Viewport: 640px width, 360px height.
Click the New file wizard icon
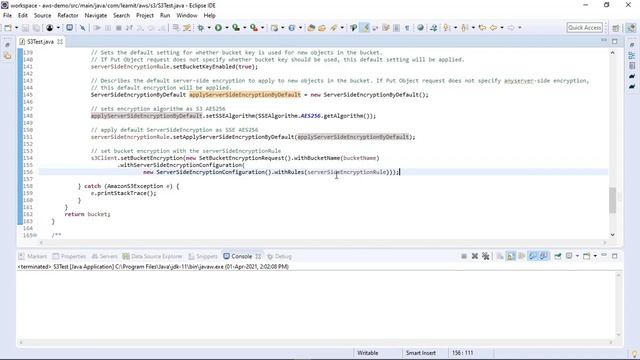pos(8,28)
